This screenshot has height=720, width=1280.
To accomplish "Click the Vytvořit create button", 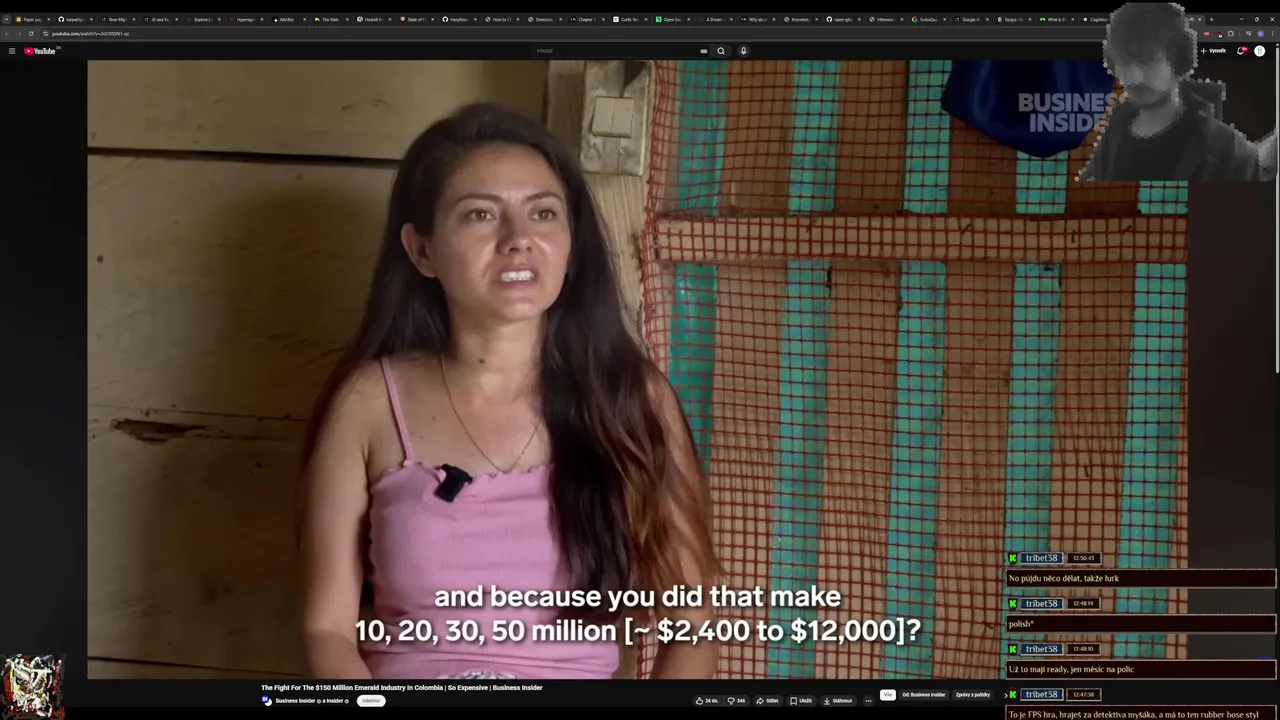I will (1213, 51).
